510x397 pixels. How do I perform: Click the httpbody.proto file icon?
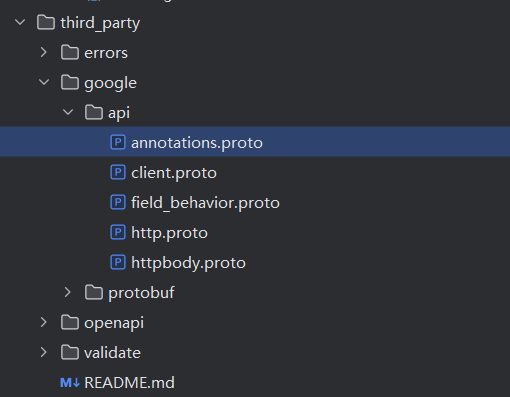(118, 262)
